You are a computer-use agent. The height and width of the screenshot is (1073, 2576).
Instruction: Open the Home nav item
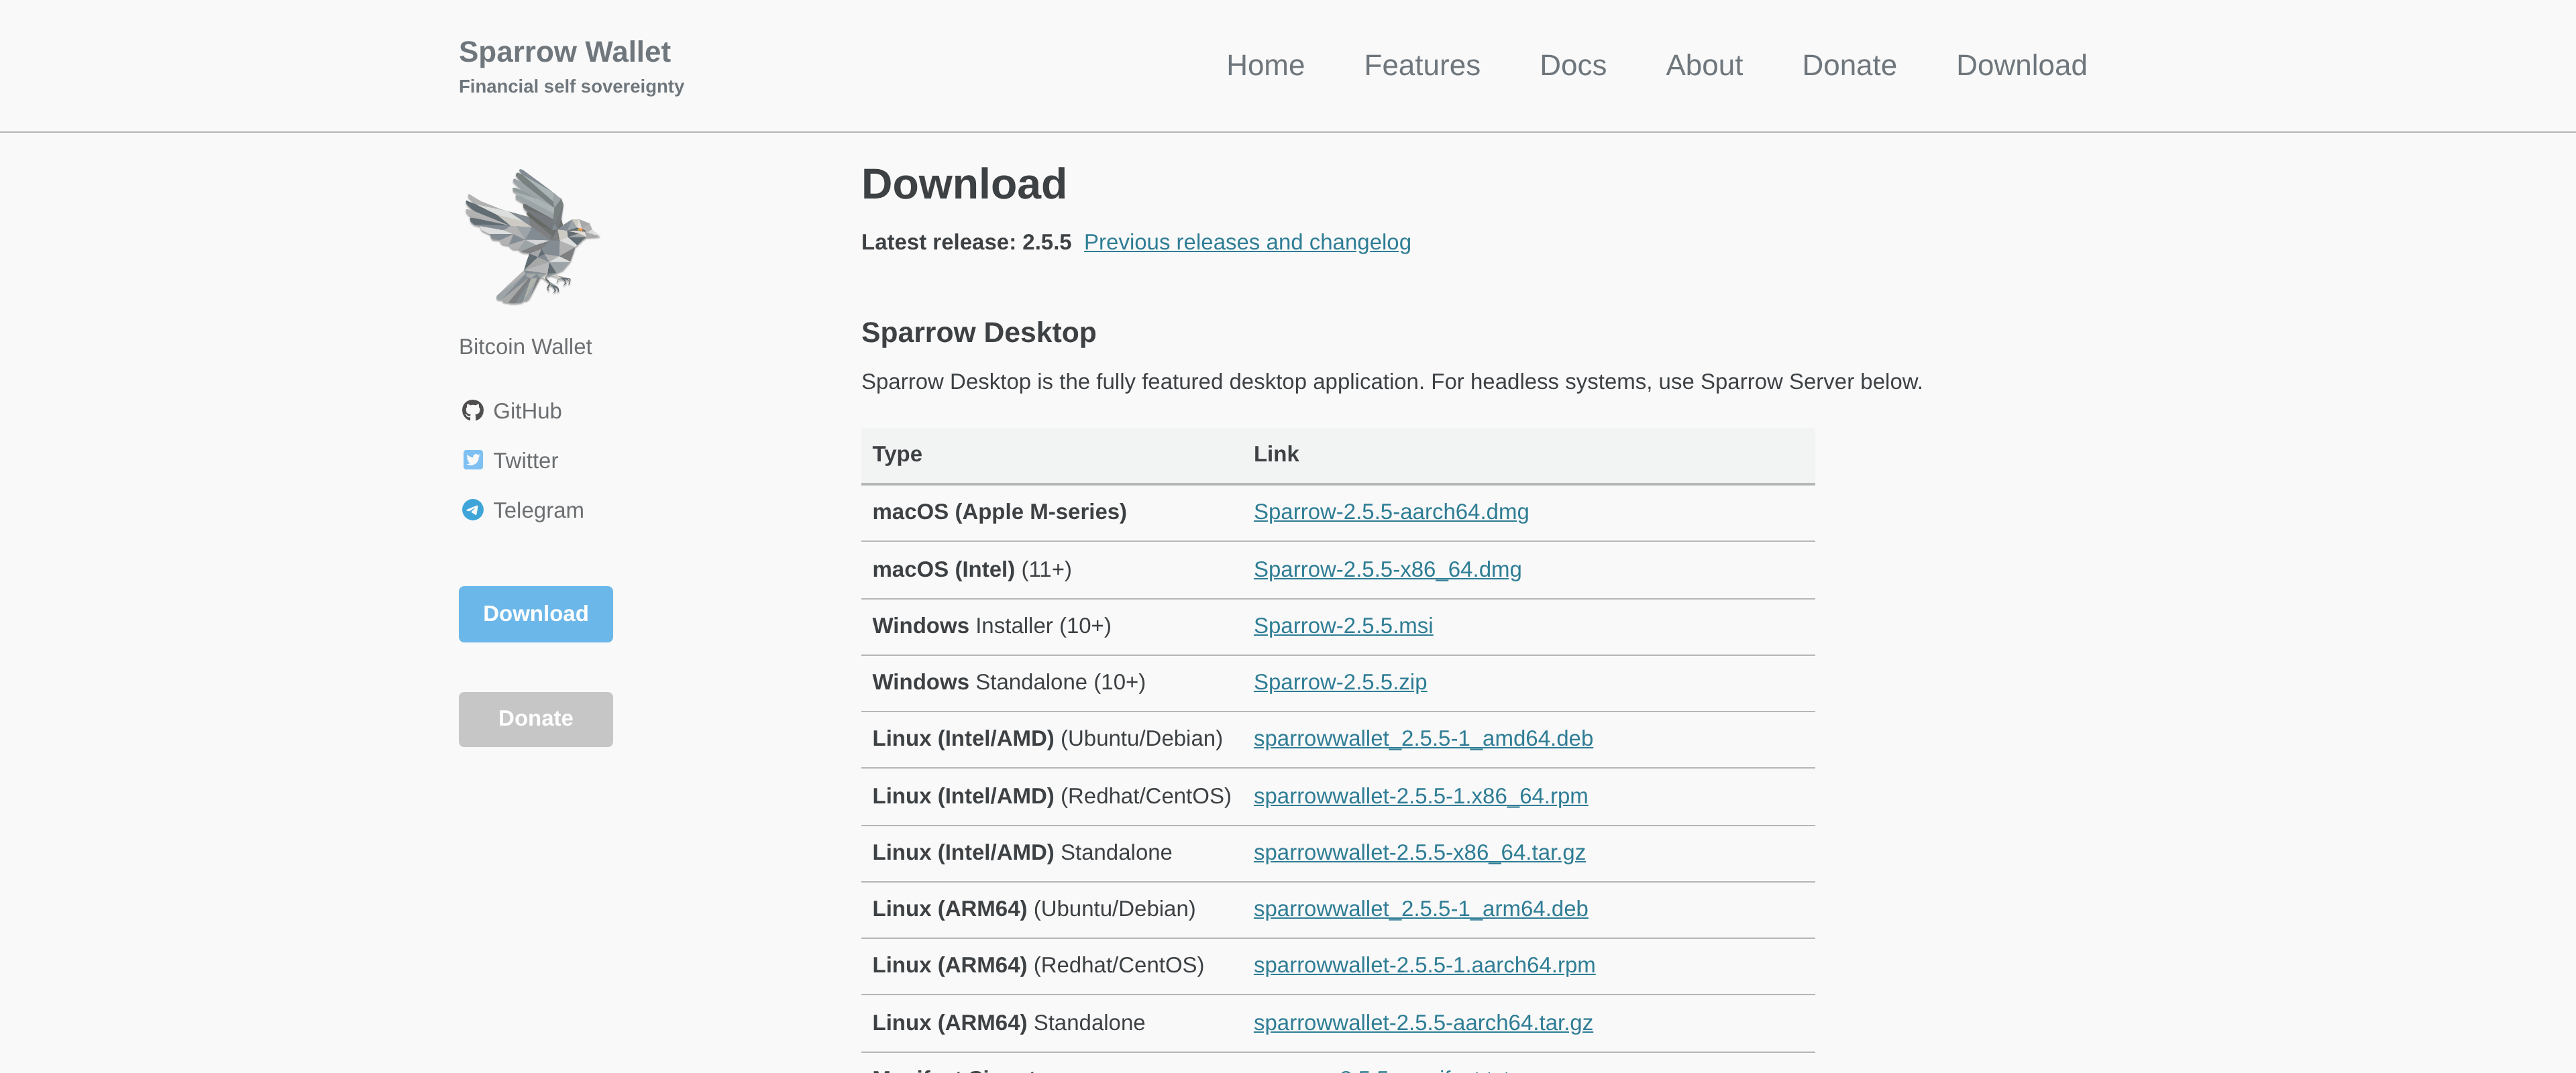[1265, 65]
